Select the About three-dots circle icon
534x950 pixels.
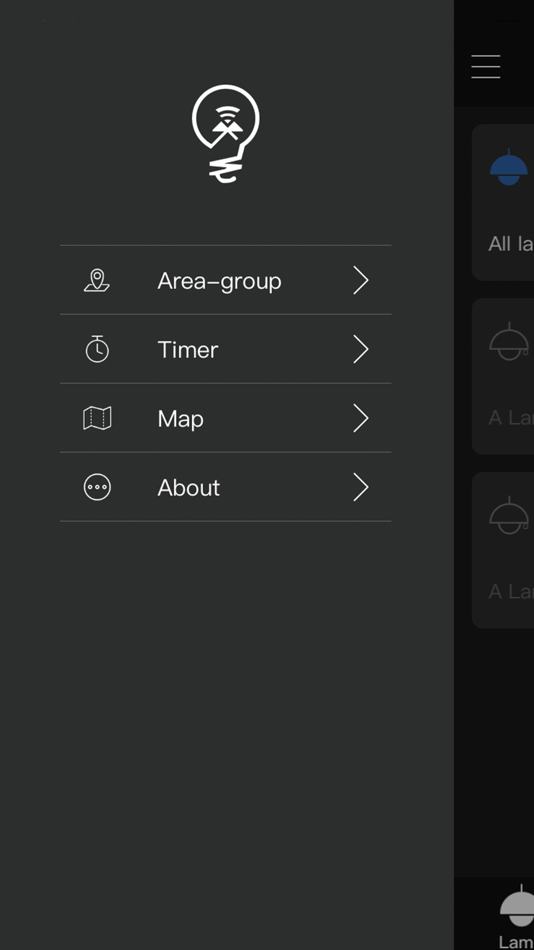tap(97, 487)
